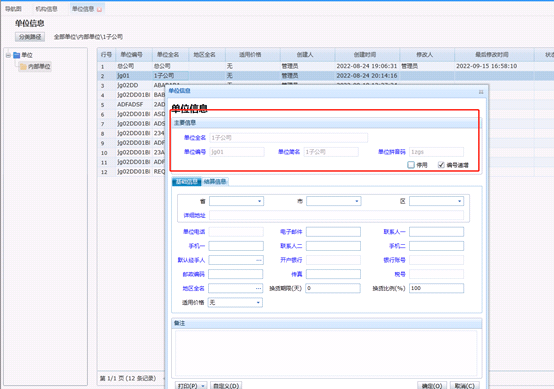Click inside the 备注 text area
This screenshot has height=389, width=554.
[326, 353]
